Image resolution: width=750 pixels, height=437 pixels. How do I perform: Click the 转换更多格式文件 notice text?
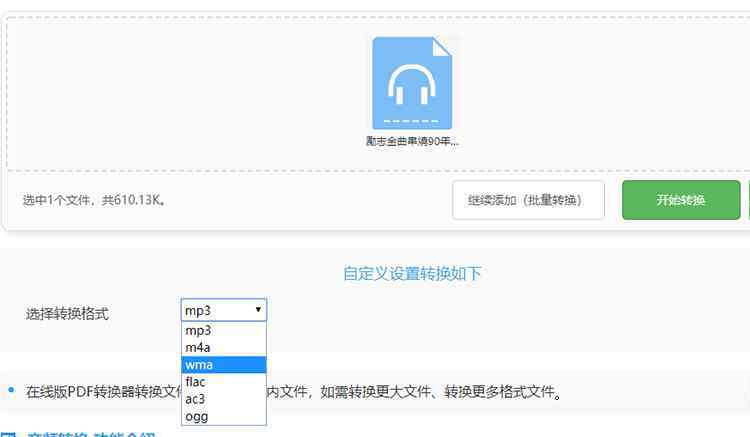coord(500,391)
